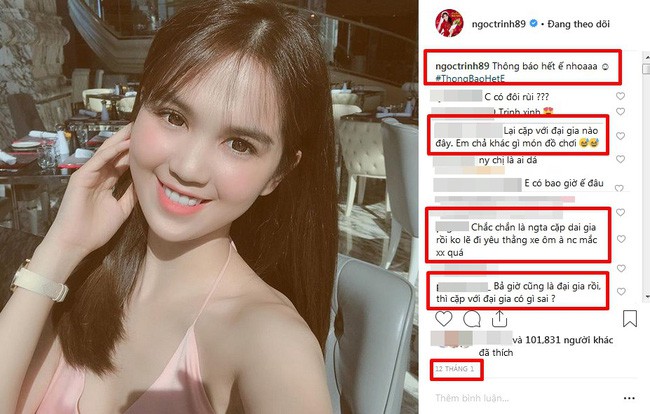Click the 'Đang theo dõi' following button
Screen dimensions: 650x414
pos(578,24)
